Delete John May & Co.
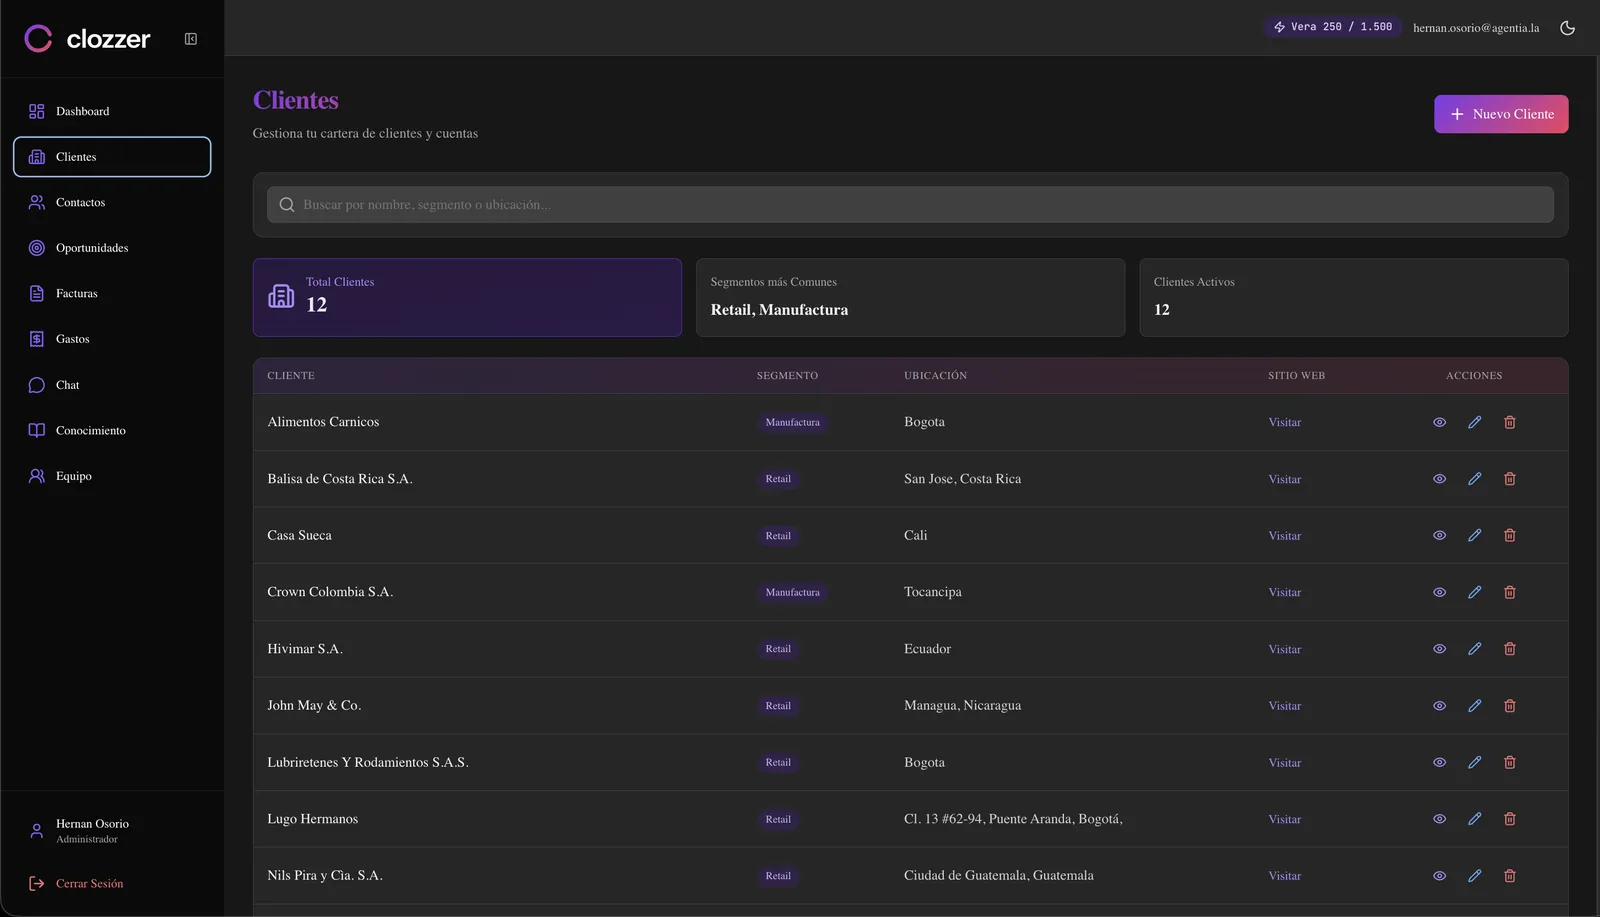 1510,706
